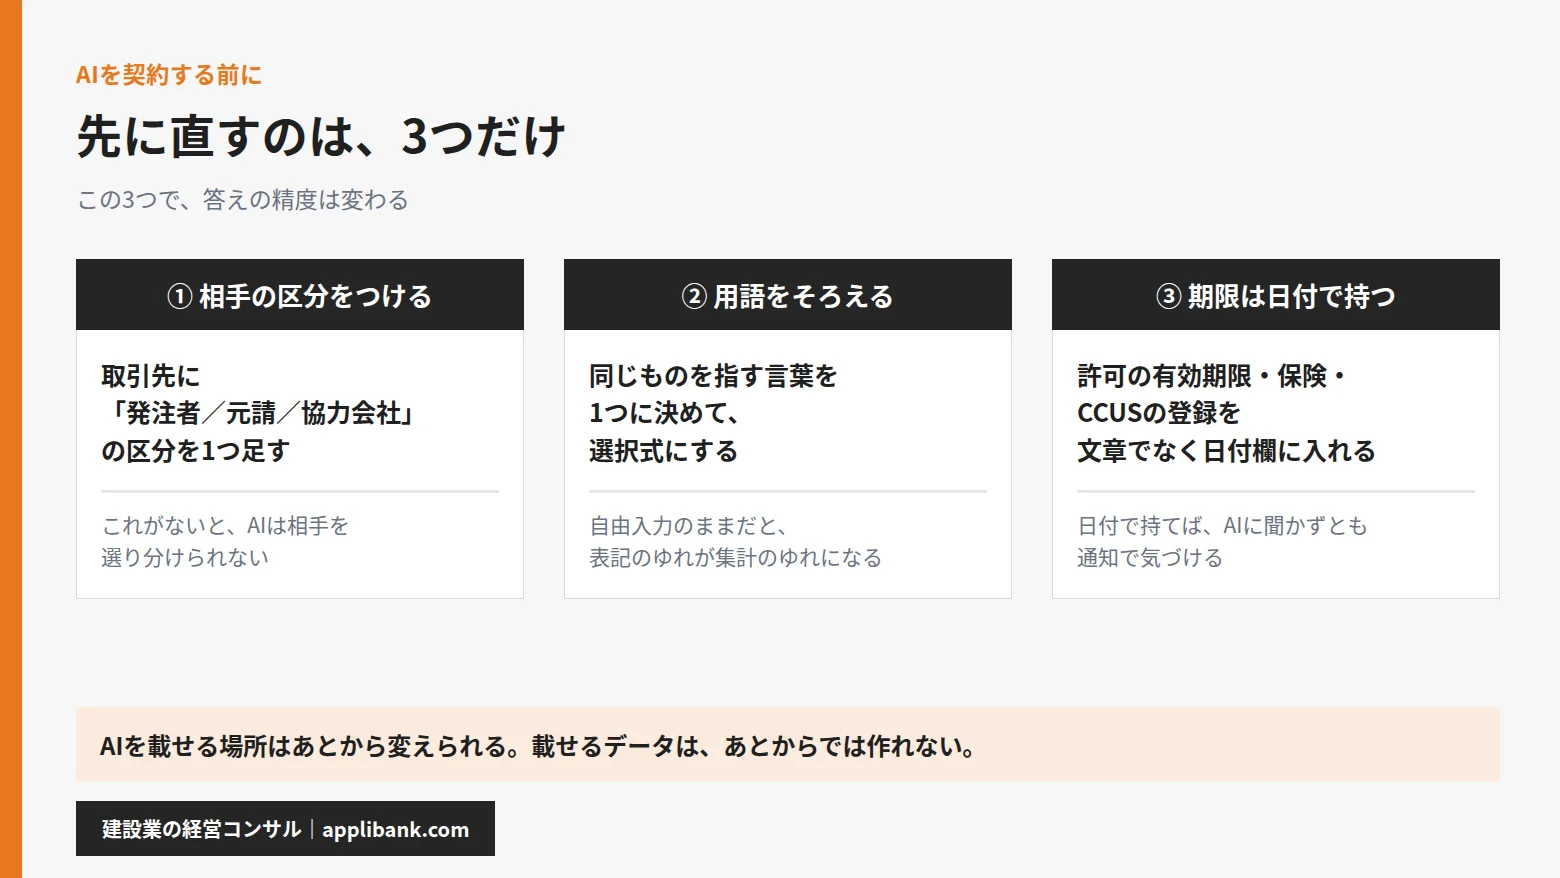1560x878 pixels.
Task: Open the applibank.com footer link
Action: [x=395, y=829]
